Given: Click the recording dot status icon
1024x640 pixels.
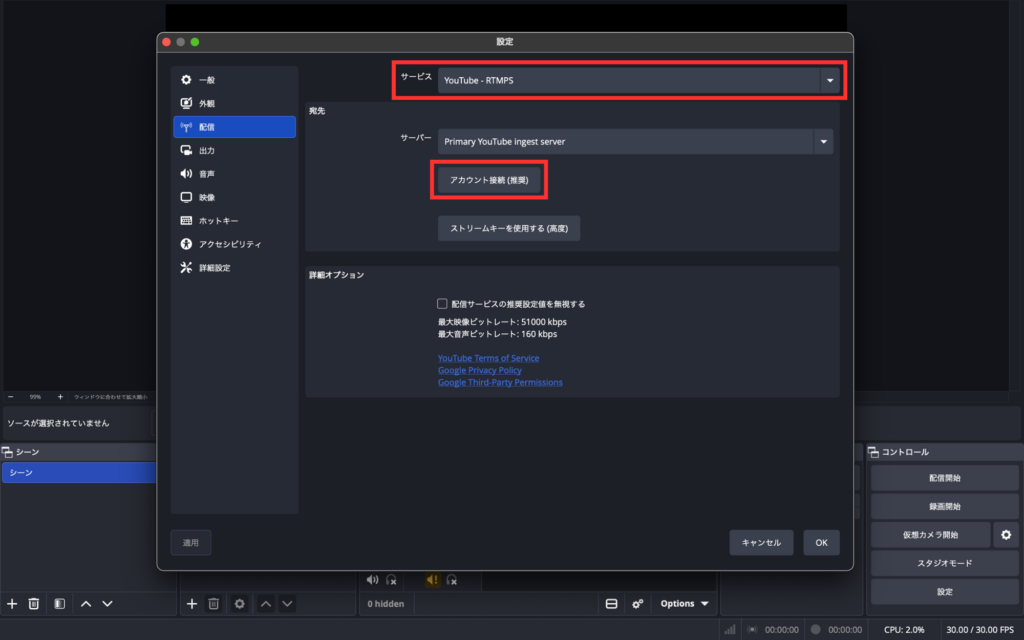Looking at the screenshot, I should click(x=815, y=630).
